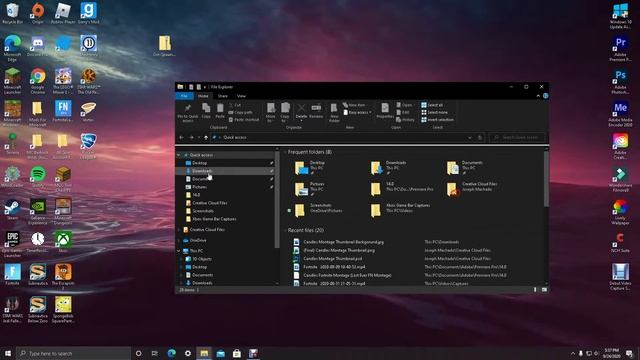Expand OneDrive in navigation pane
This screenshot has height=360, width=640.
179,240
